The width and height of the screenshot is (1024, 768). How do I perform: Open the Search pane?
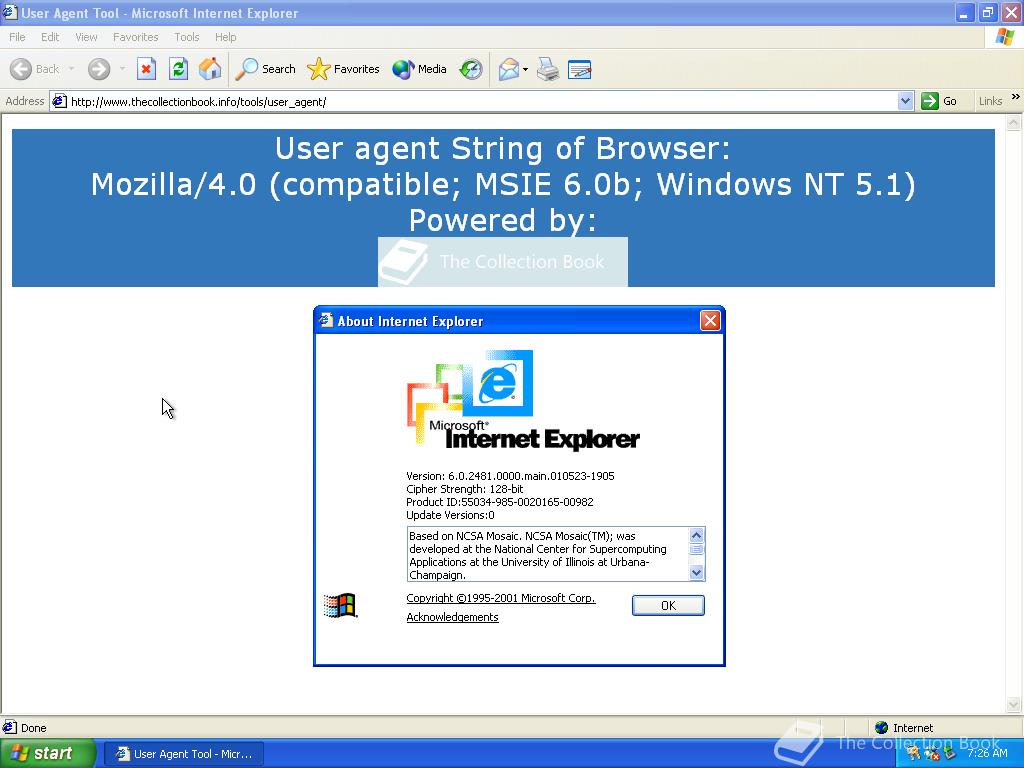pos(265,69)
